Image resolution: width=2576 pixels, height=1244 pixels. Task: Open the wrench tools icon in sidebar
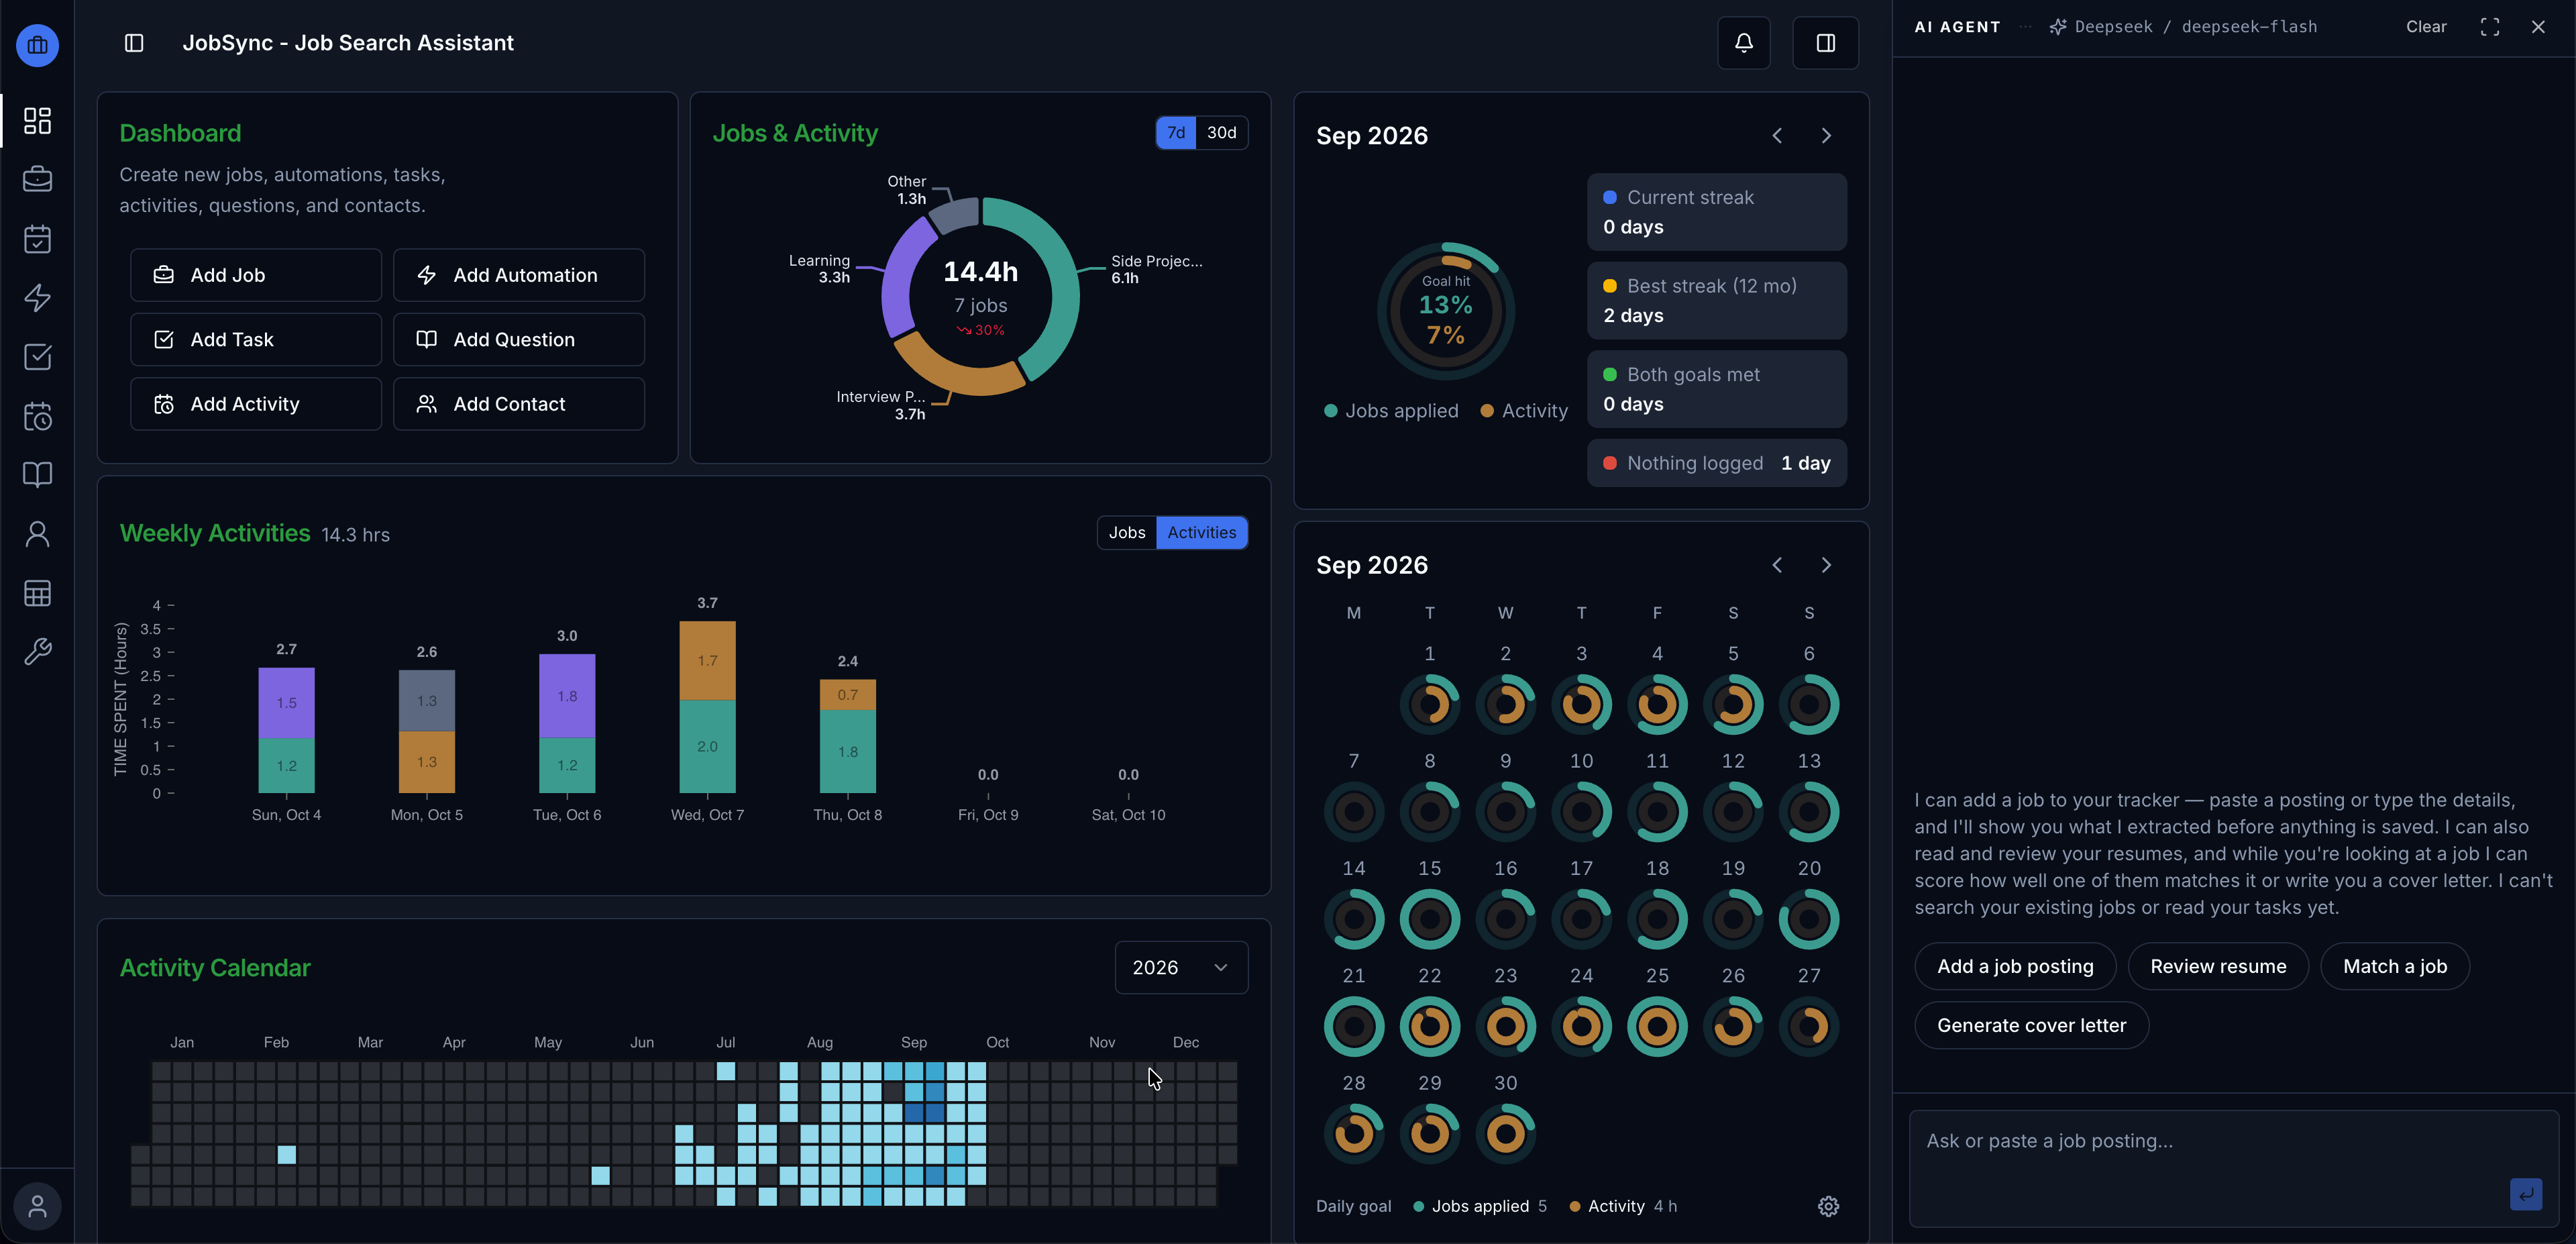[x=37, y=652]
